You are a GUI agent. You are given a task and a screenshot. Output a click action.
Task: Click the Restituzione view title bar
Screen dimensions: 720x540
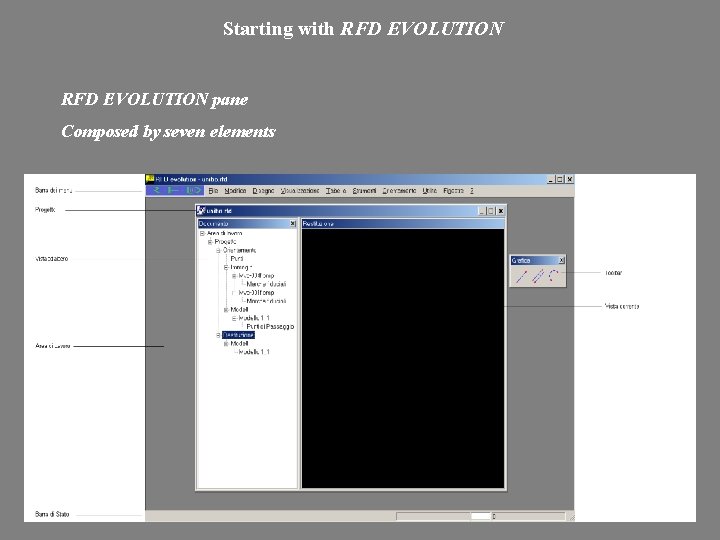click(x=403, y=224)
